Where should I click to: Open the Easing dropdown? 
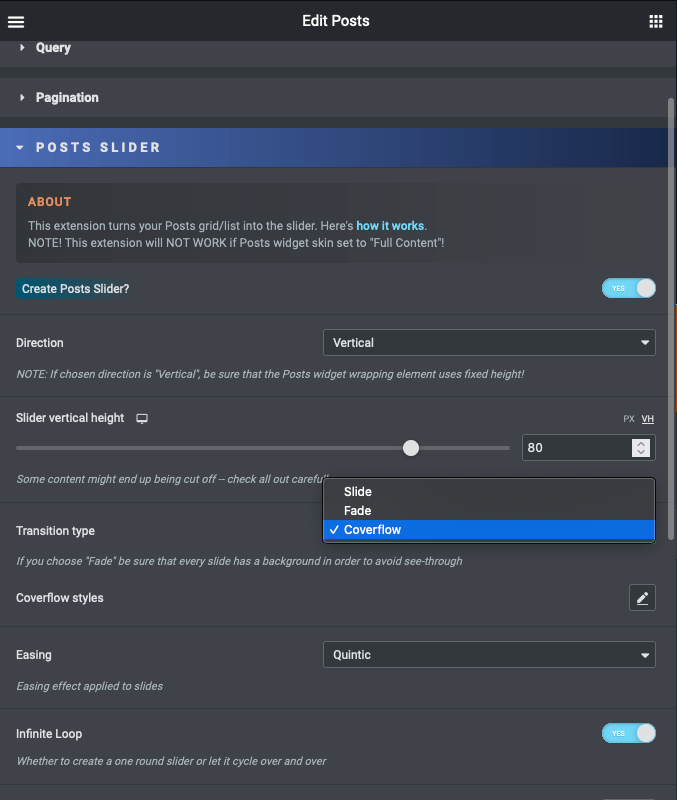[489, 655]
